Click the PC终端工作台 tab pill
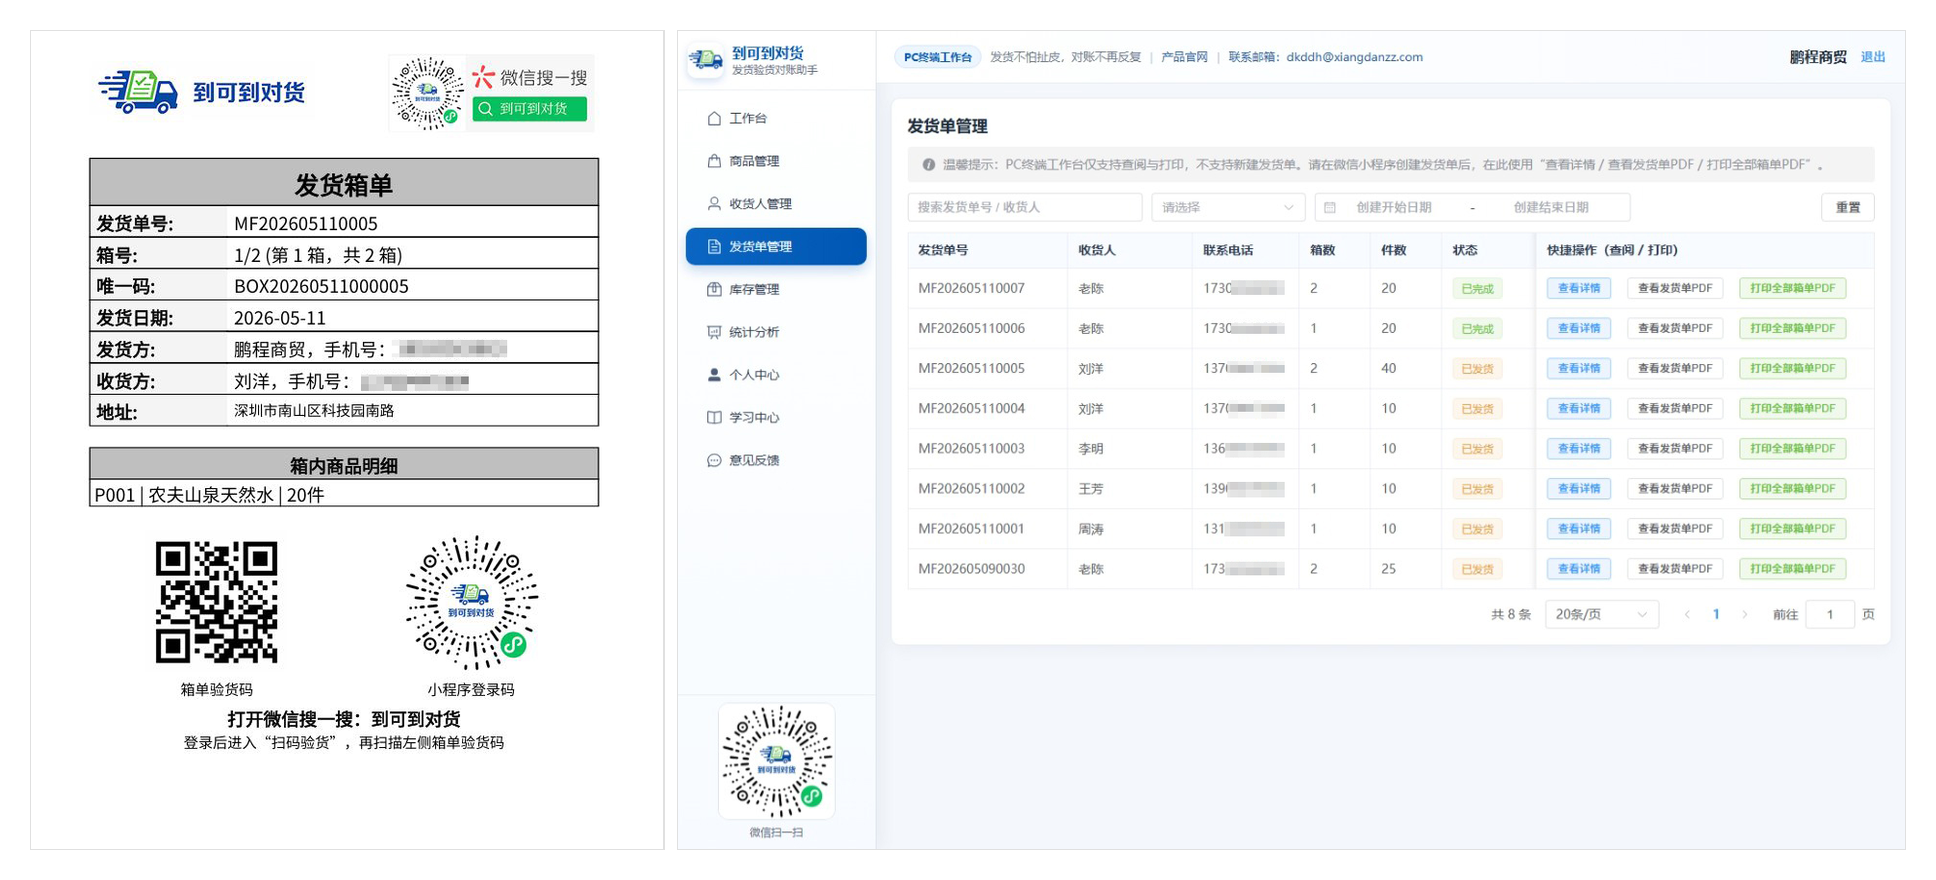This screenshot has width=1936, height=880. tap(938, 58)
